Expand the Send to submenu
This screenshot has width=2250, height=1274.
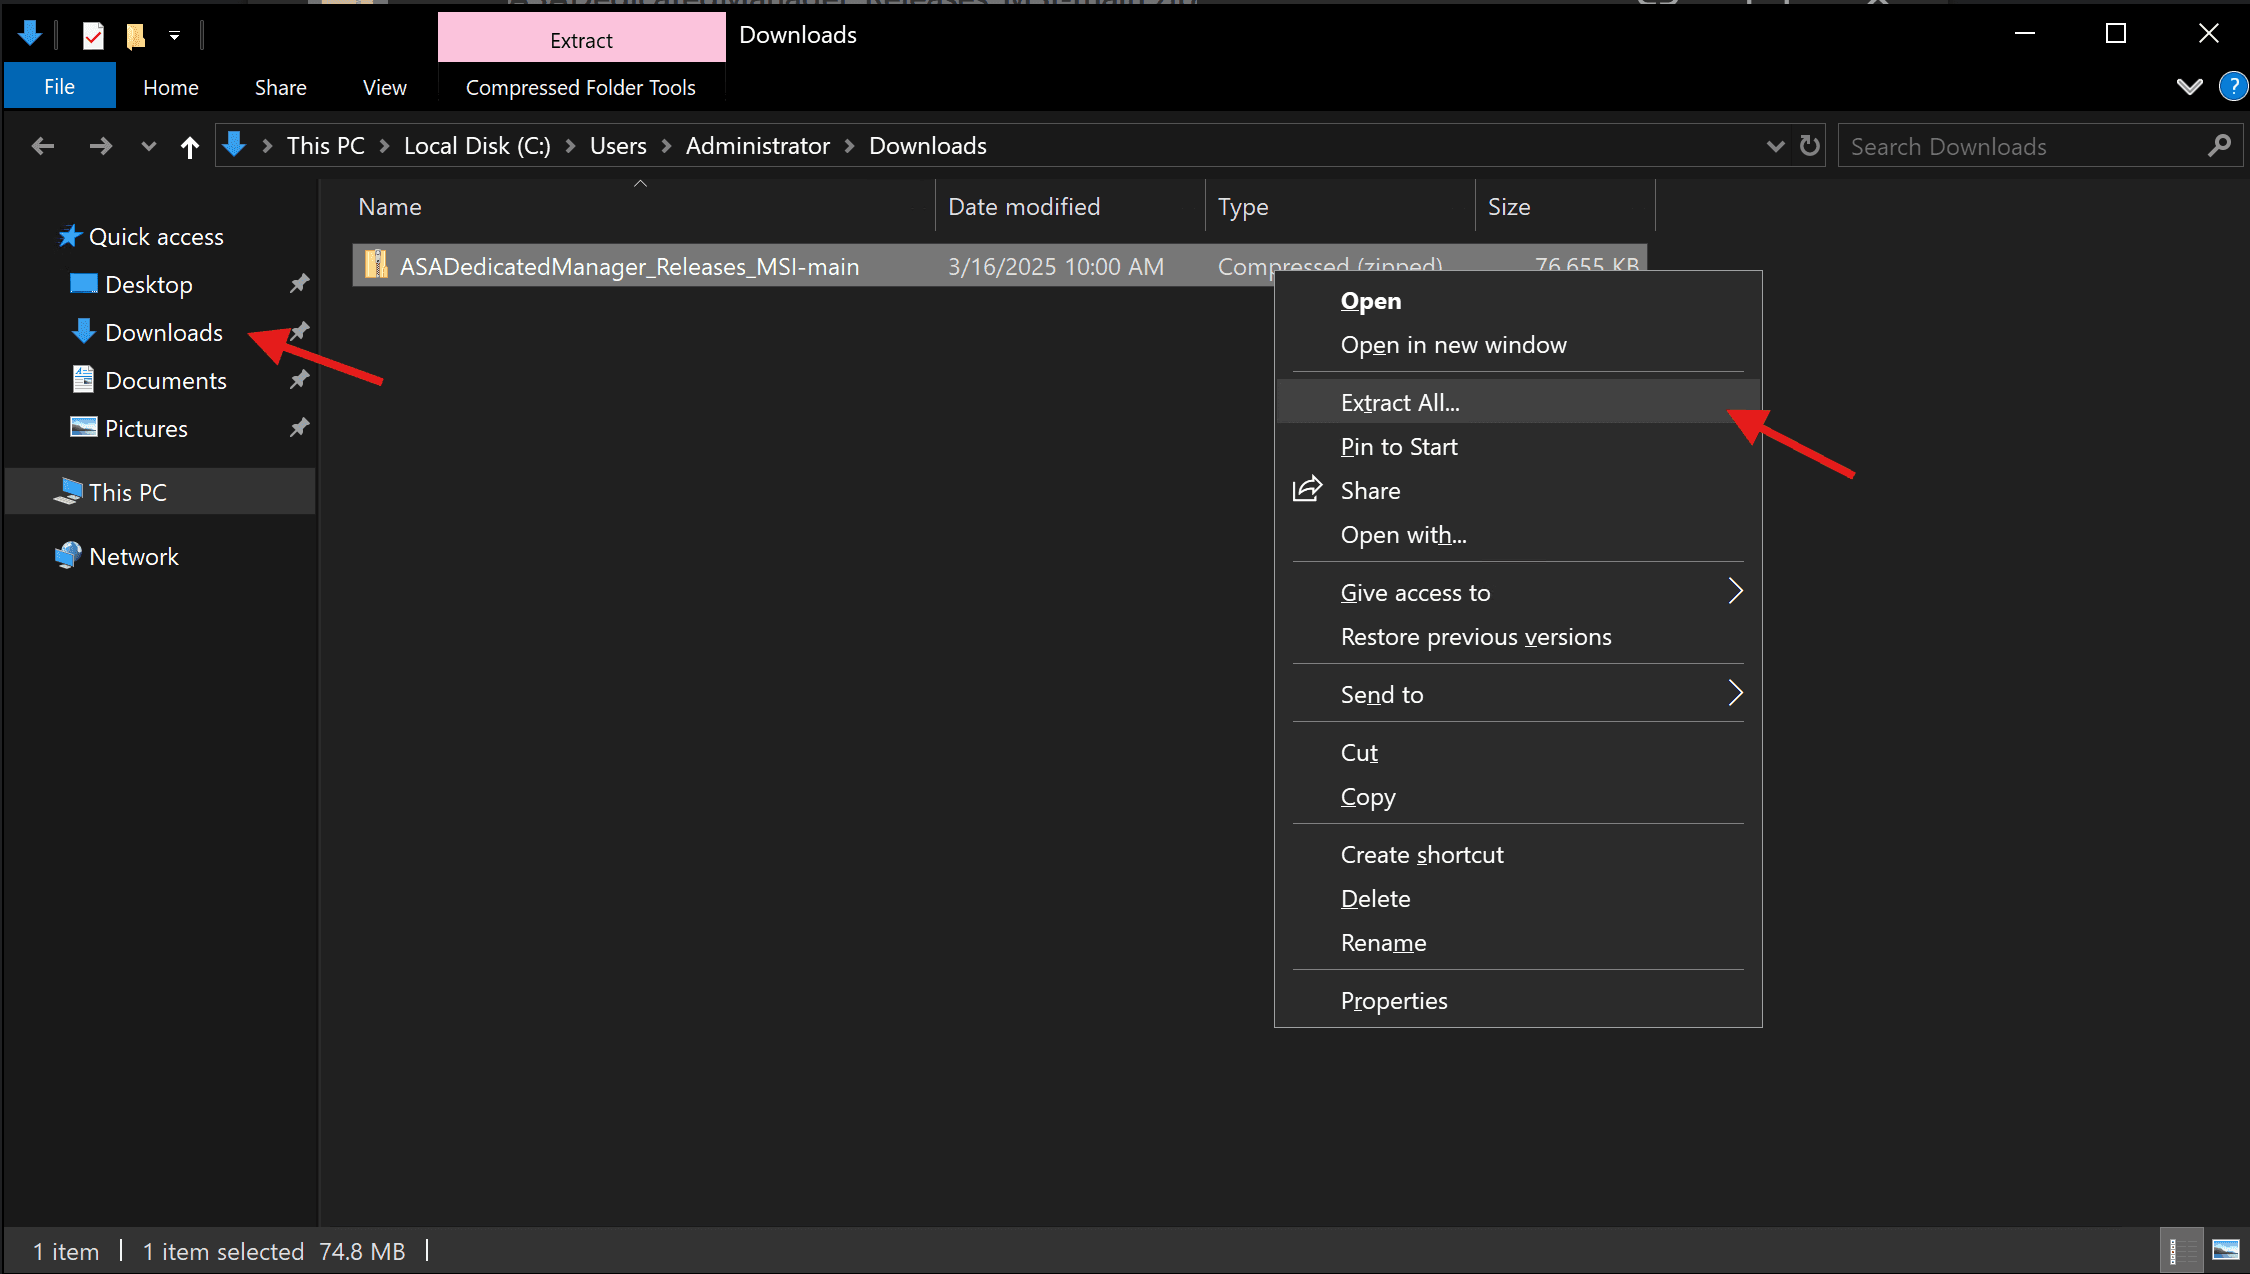[x=1518, y=695]
